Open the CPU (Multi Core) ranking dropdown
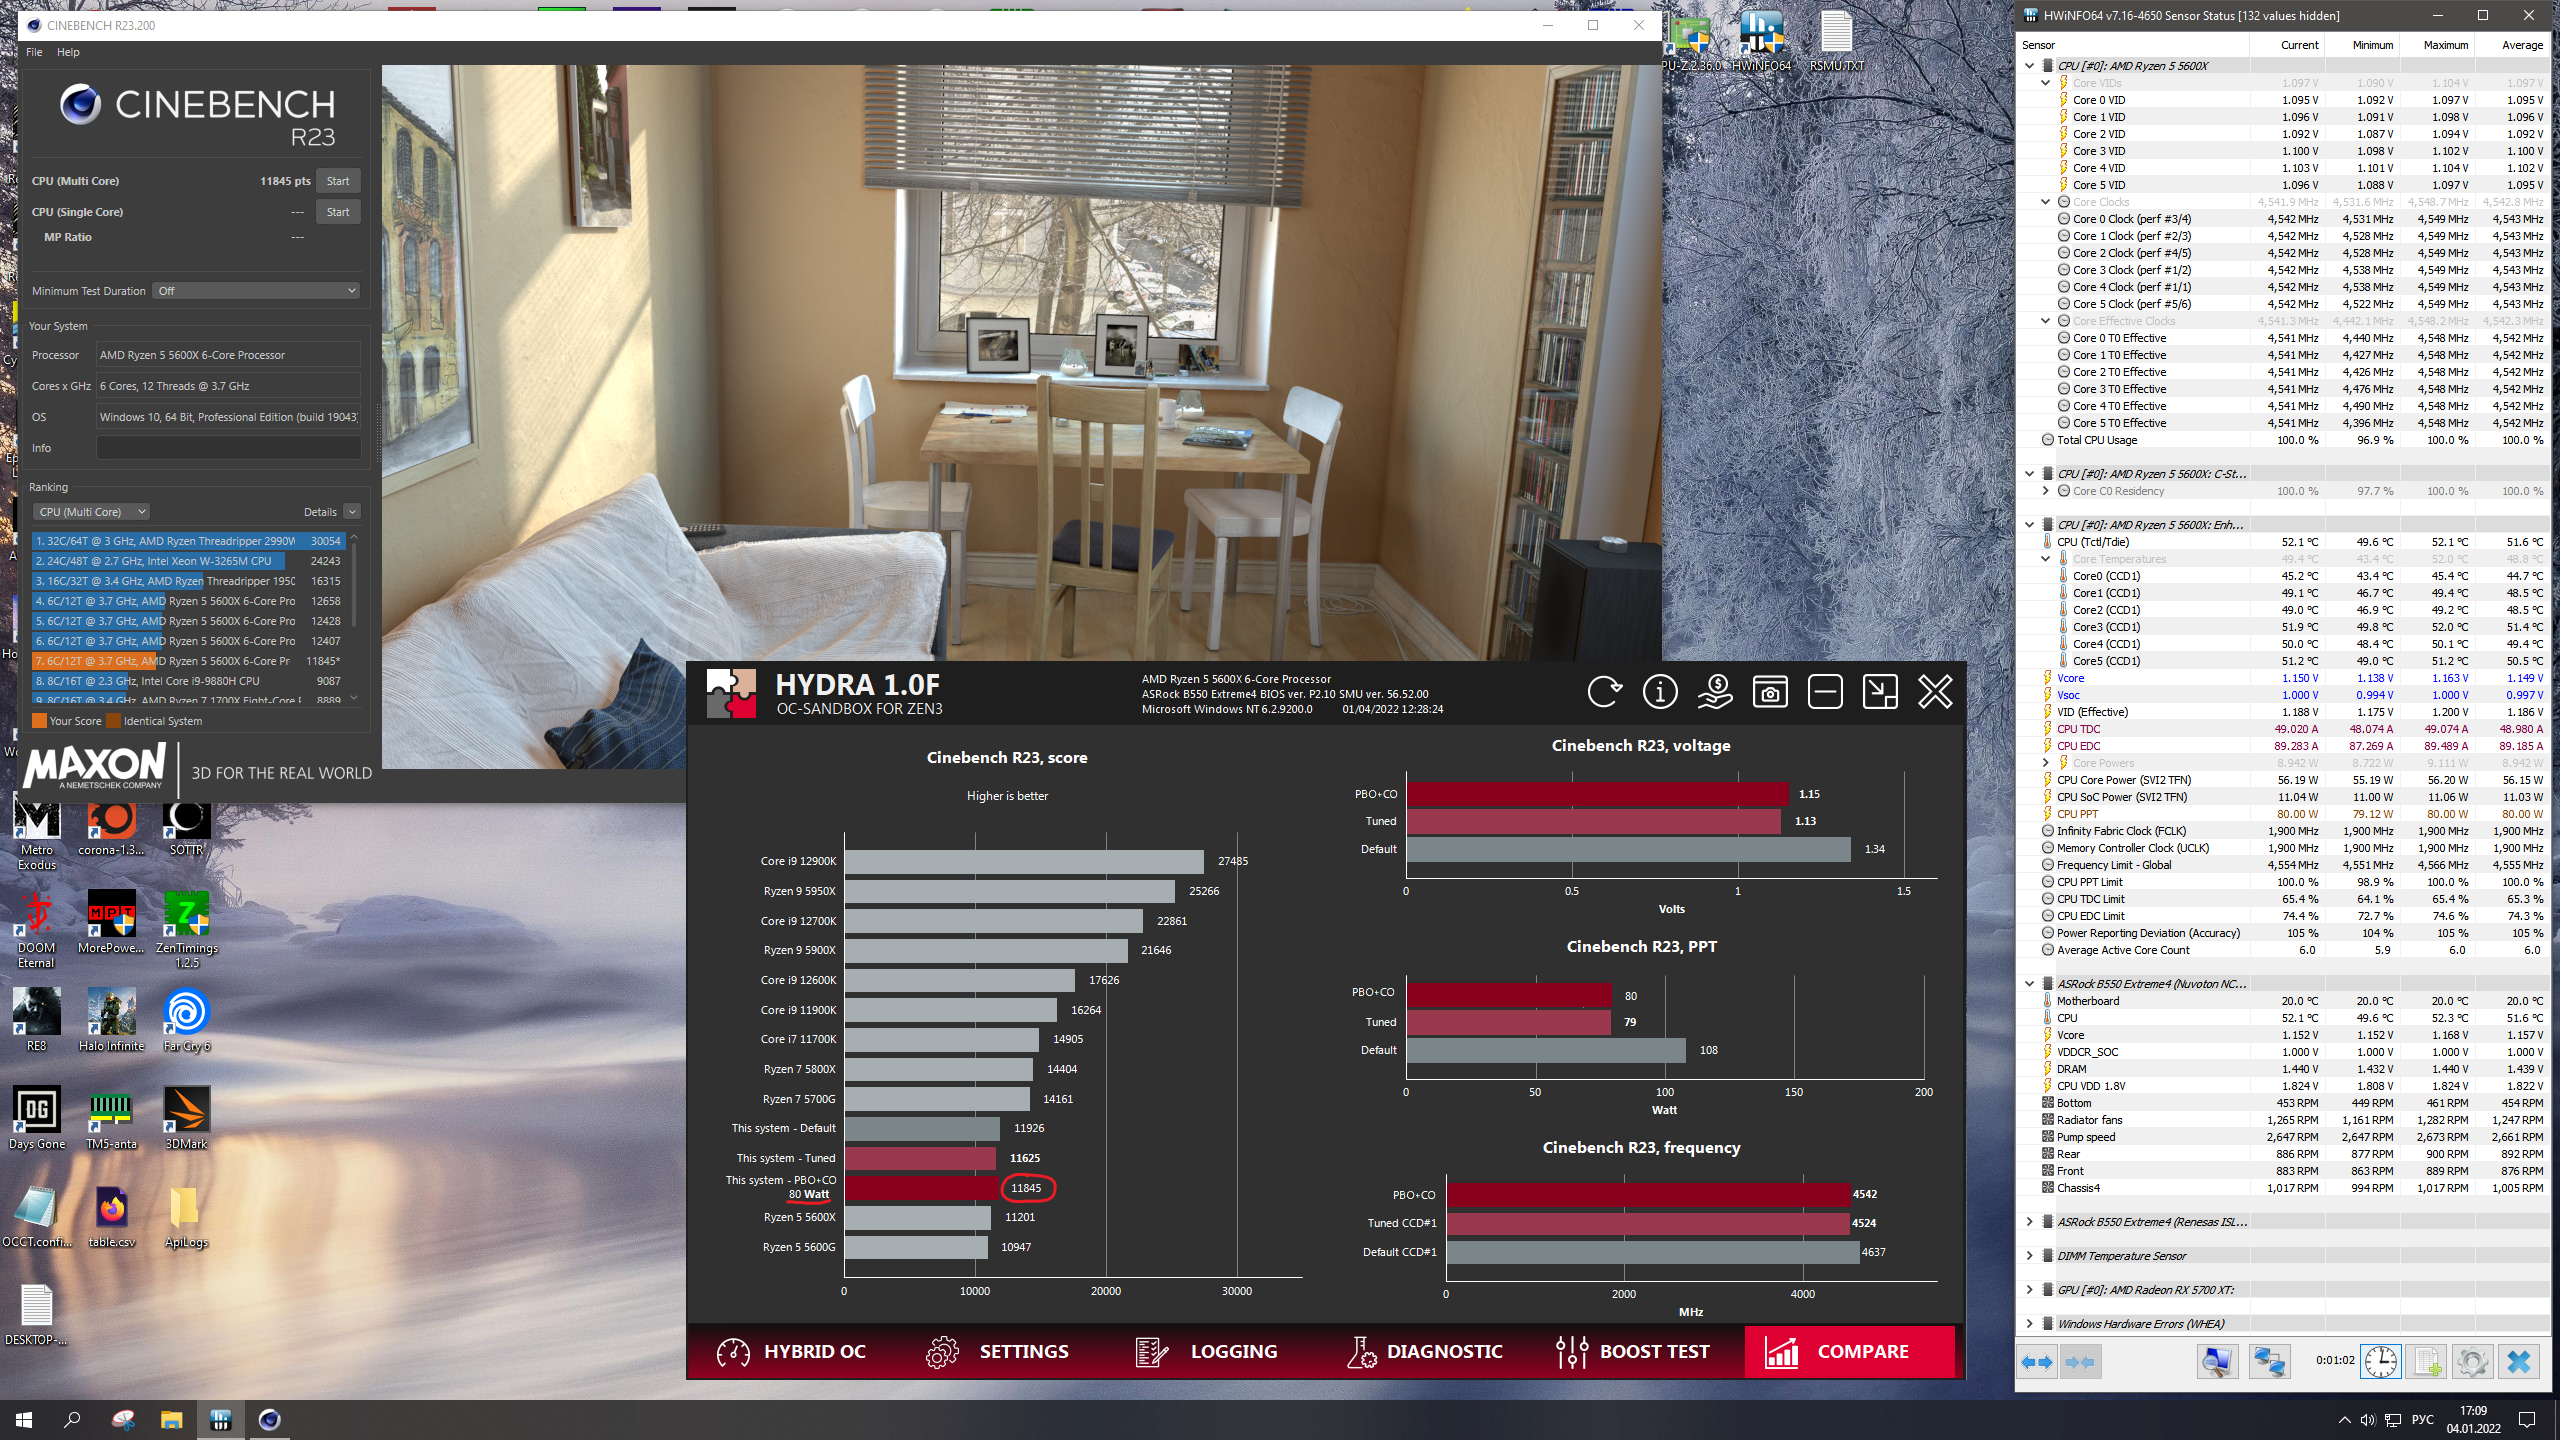This screenshot has height=1440, width=2560. tap(91, 512)
